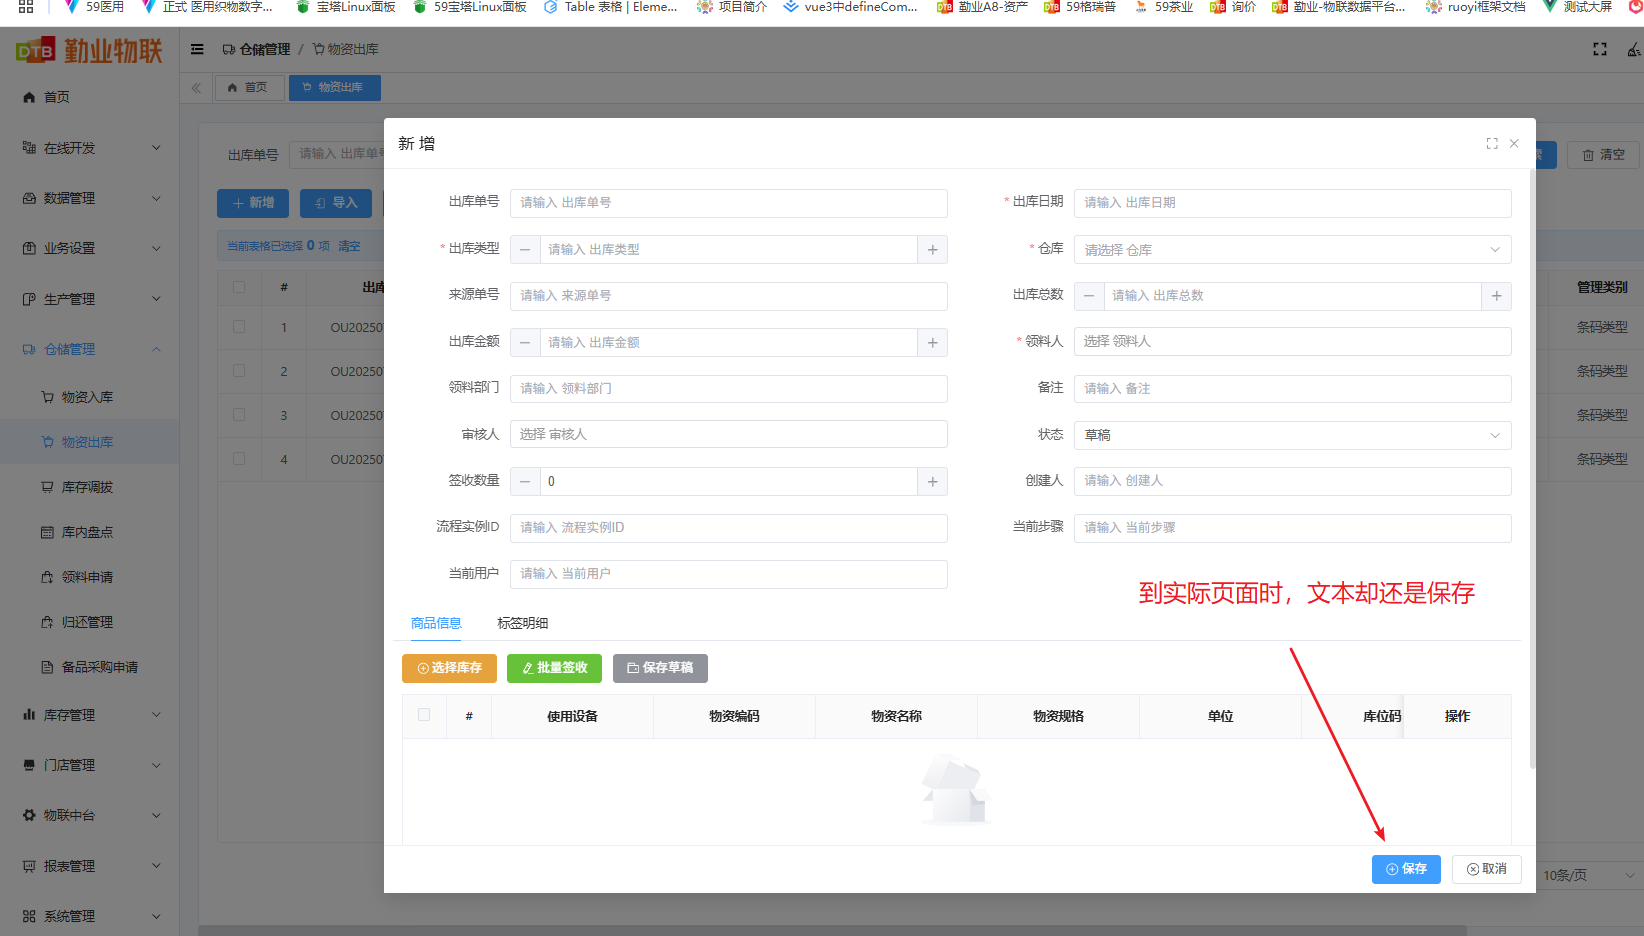Check row 1 checkbox in background list

point(239,327)
